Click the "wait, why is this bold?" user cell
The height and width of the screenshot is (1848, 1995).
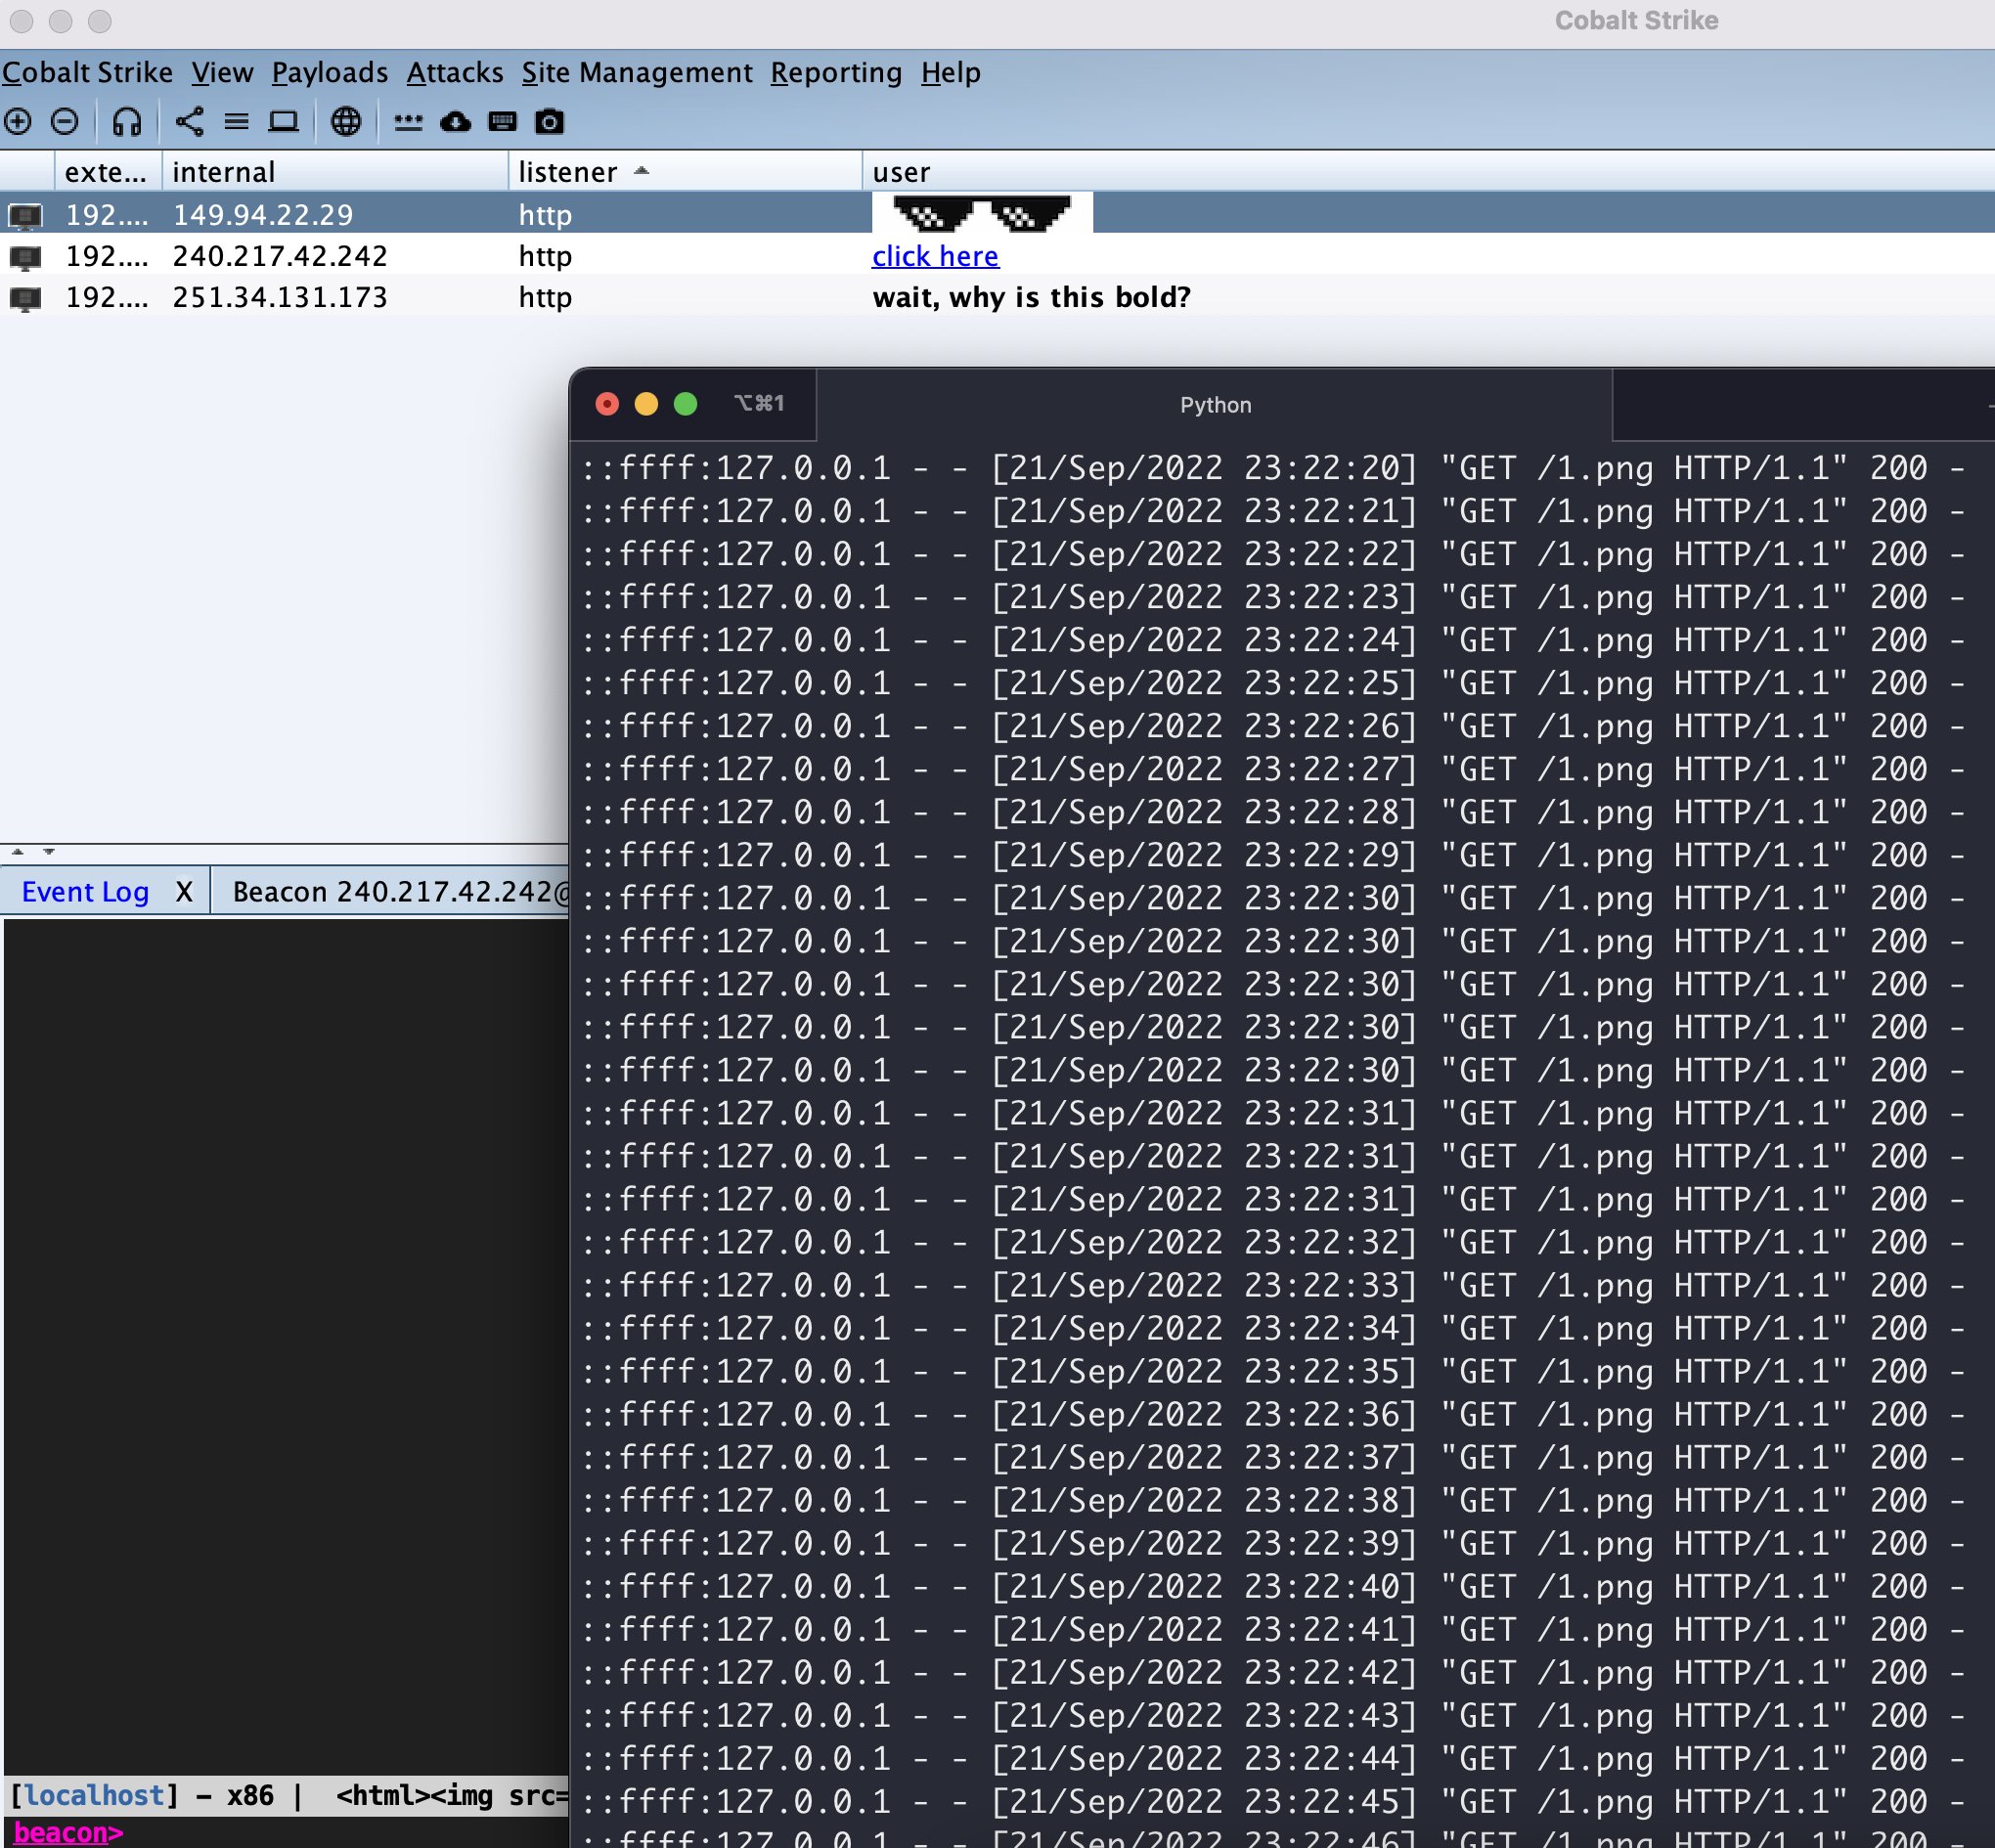point(1032,298)
